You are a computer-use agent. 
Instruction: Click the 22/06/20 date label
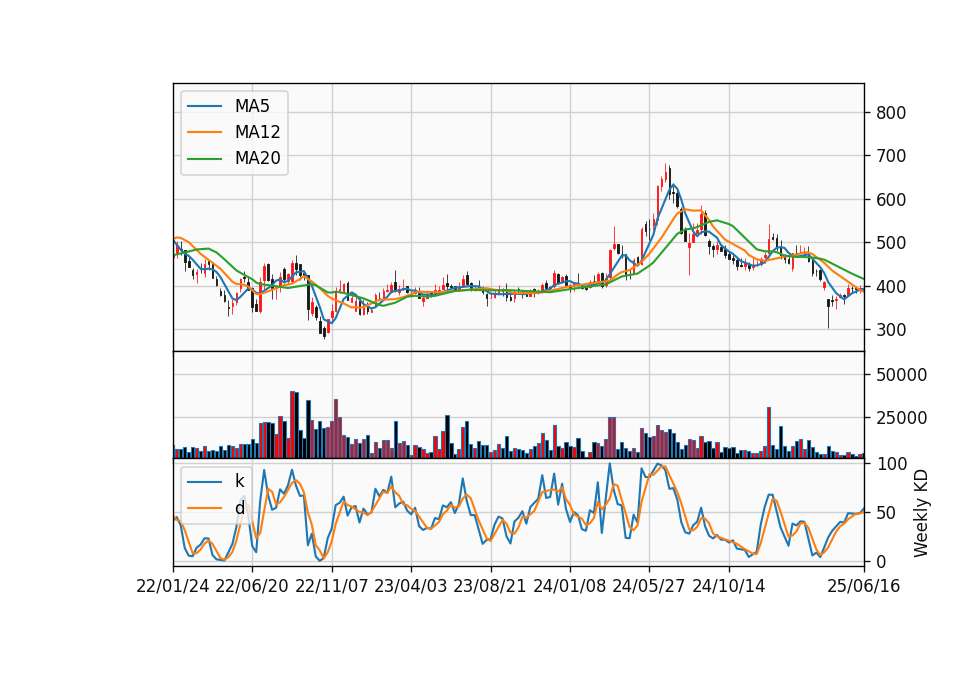252,587
